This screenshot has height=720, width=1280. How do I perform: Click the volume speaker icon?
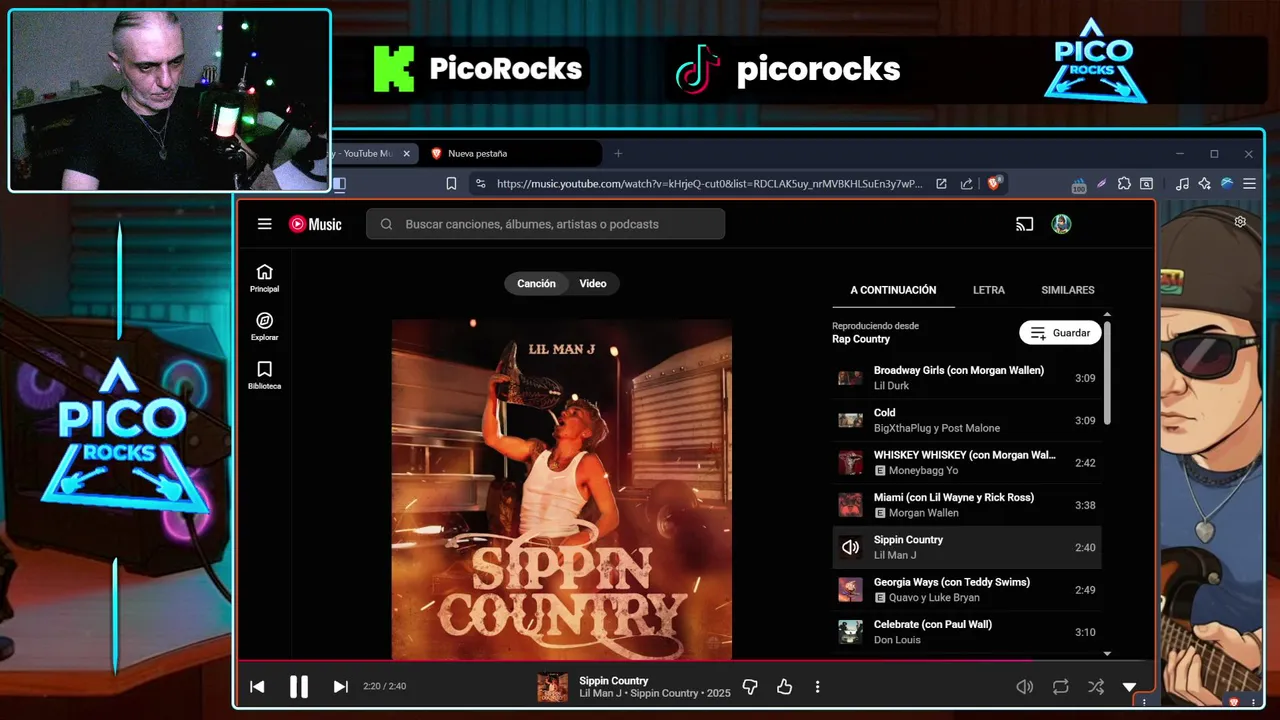(1024, 687)
